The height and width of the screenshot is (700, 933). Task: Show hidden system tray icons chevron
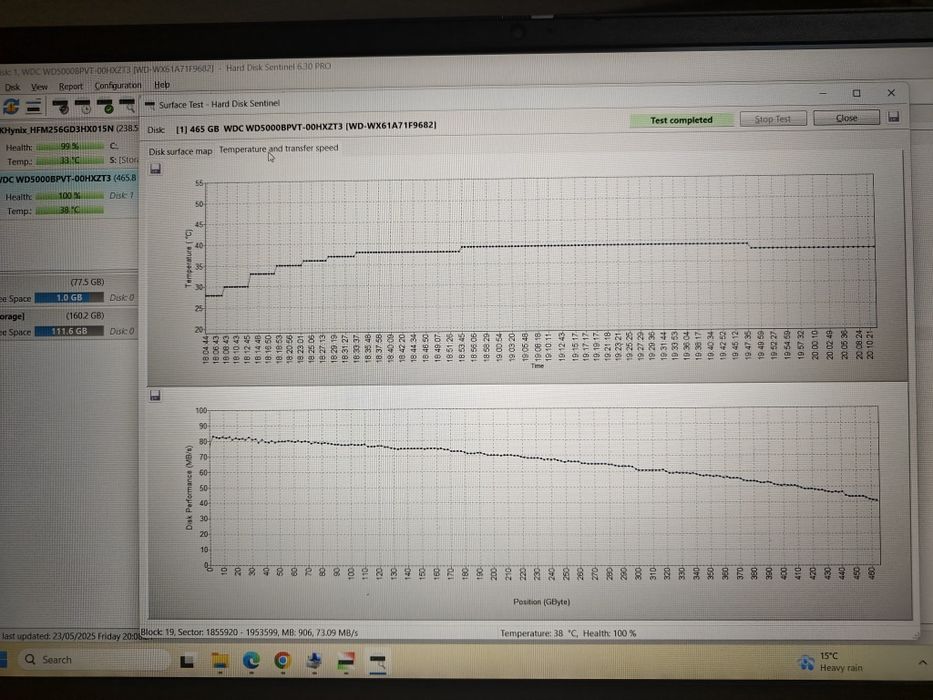(x=922, y=661)
